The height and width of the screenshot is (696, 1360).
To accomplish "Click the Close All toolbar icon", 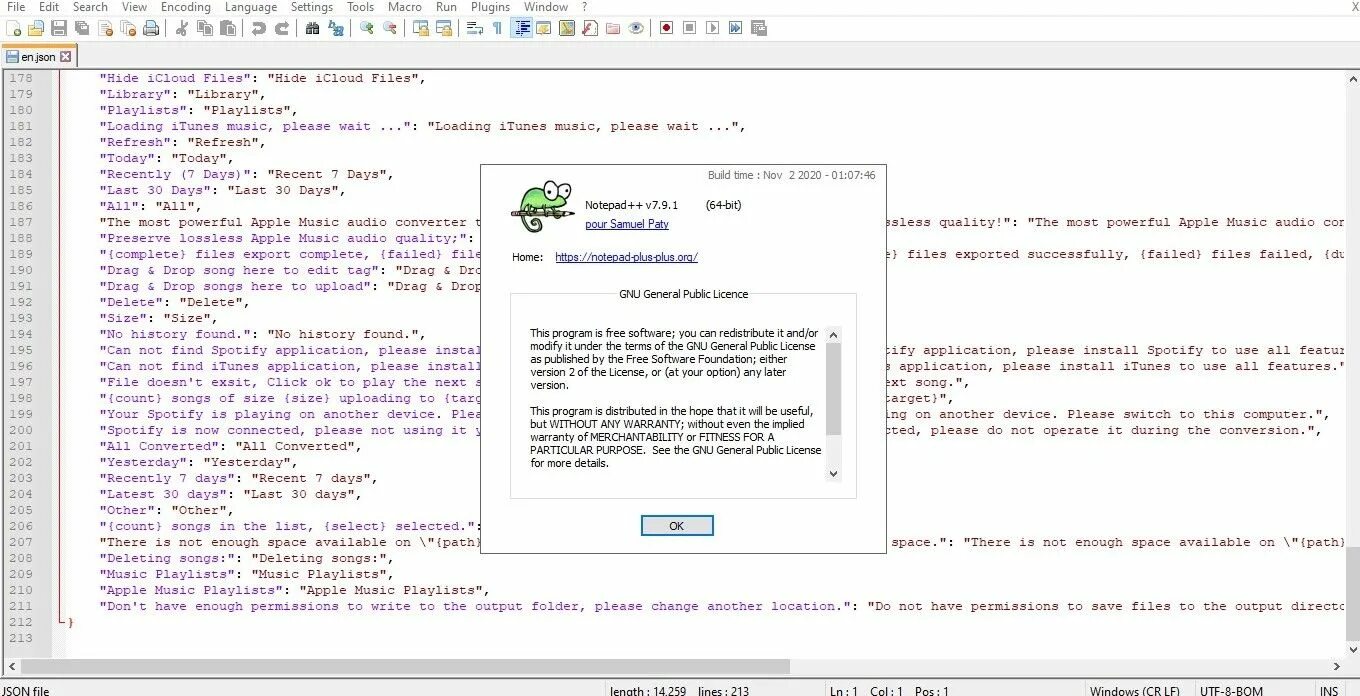I will 127,28.
